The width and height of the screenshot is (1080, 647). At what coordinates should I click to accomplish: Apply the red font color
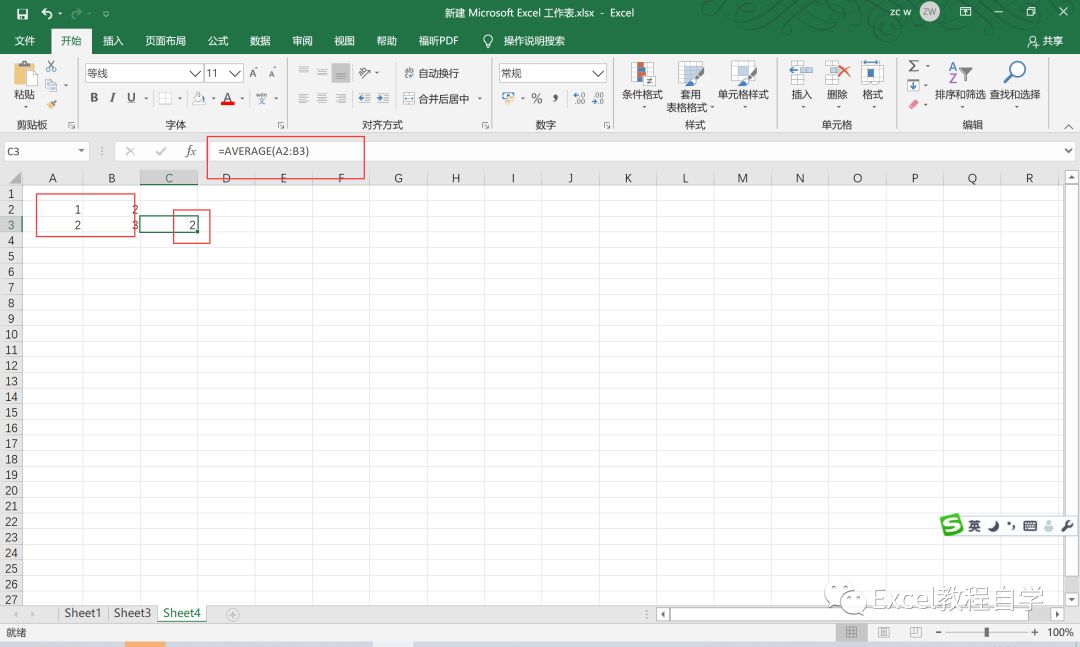(228, 98)
